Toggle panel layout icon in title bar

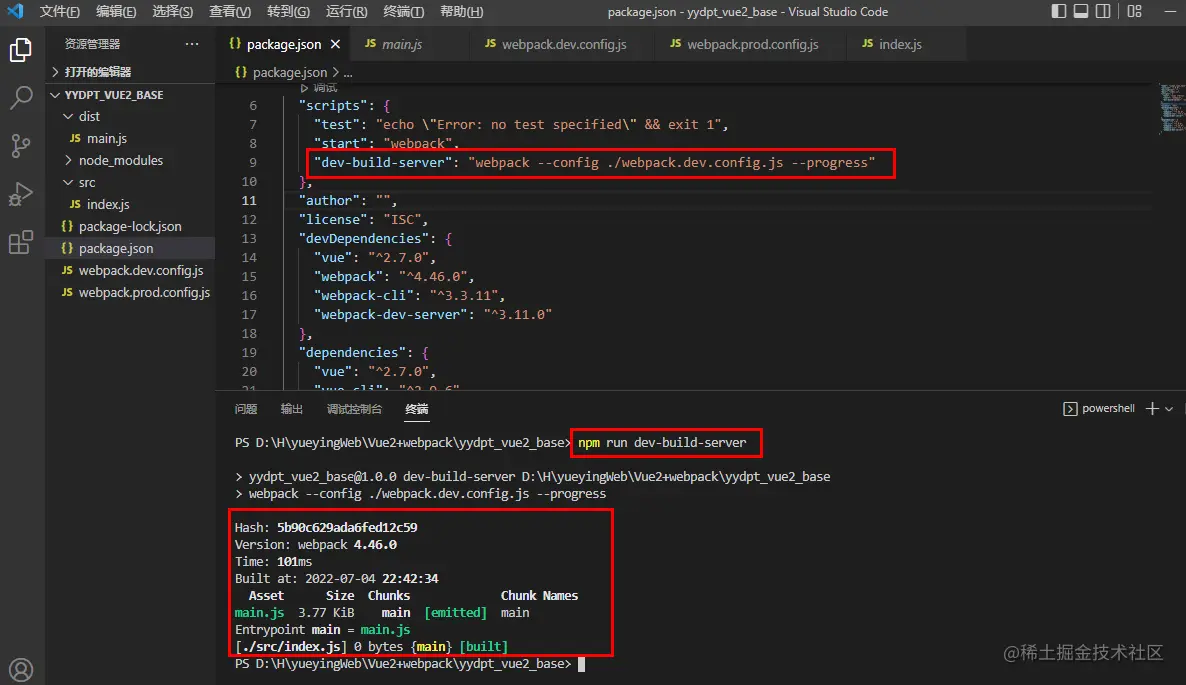pos(1081,11)
